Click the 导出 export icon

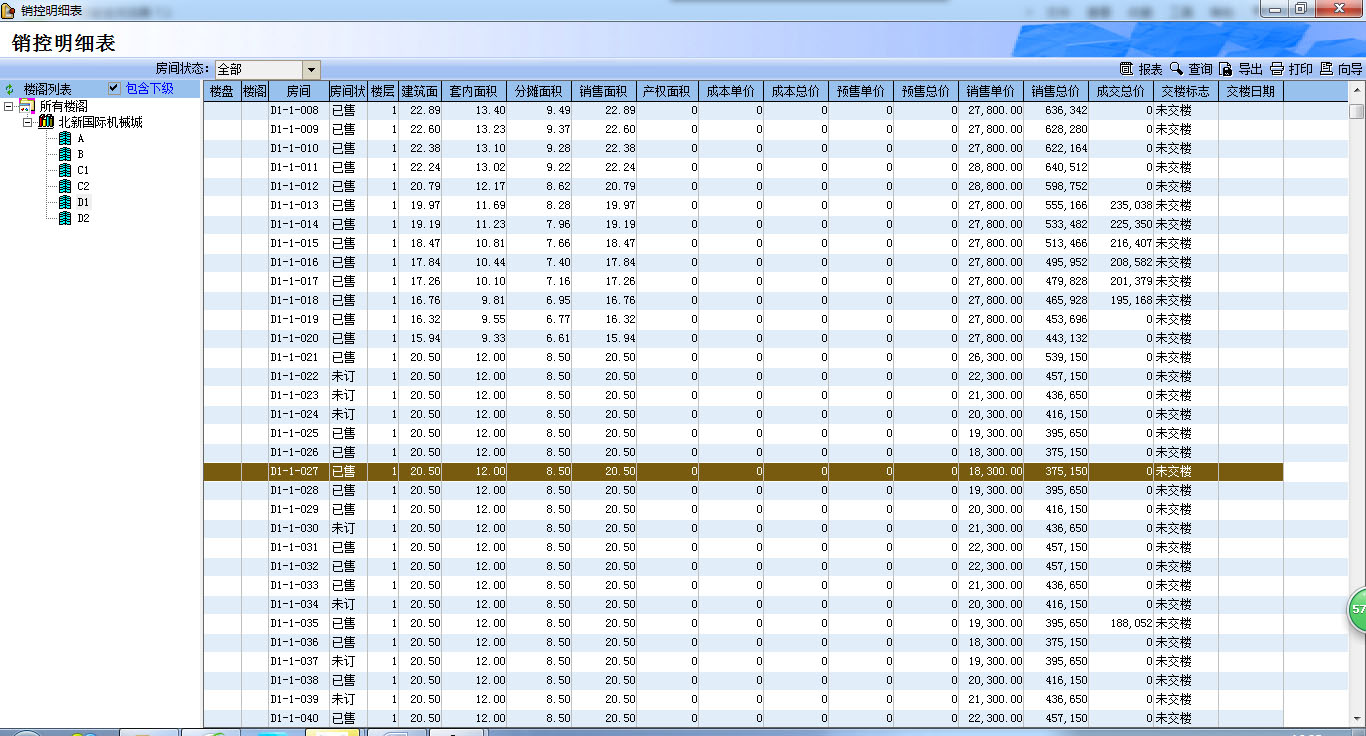1226,69
